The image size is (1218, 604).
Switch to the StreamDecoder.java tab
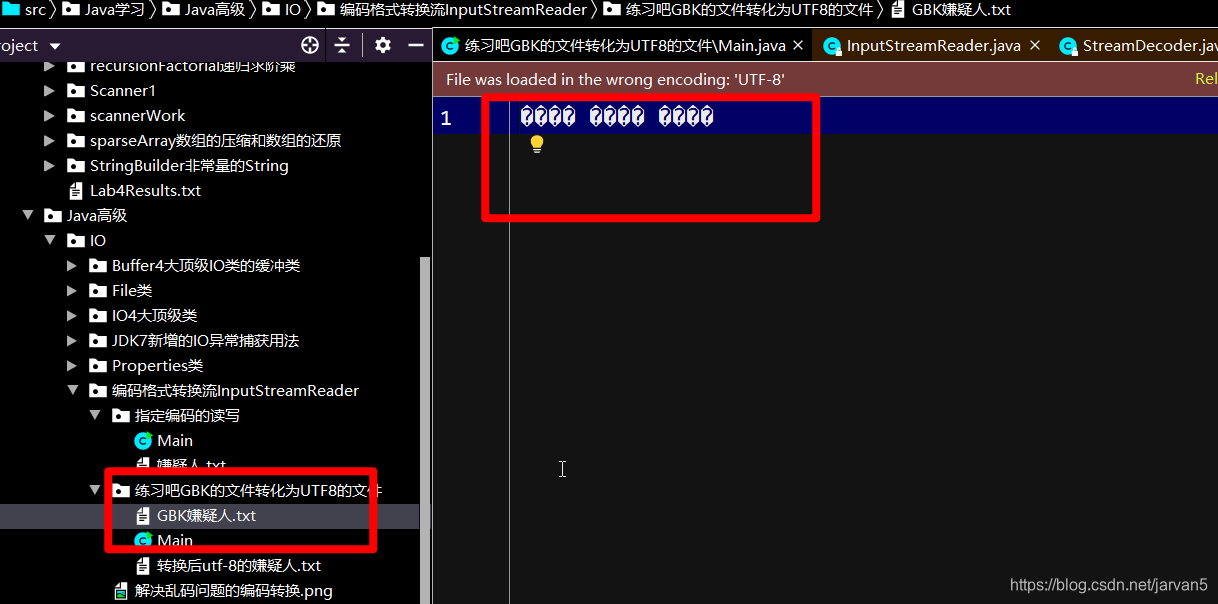(x=1140, y=46)
